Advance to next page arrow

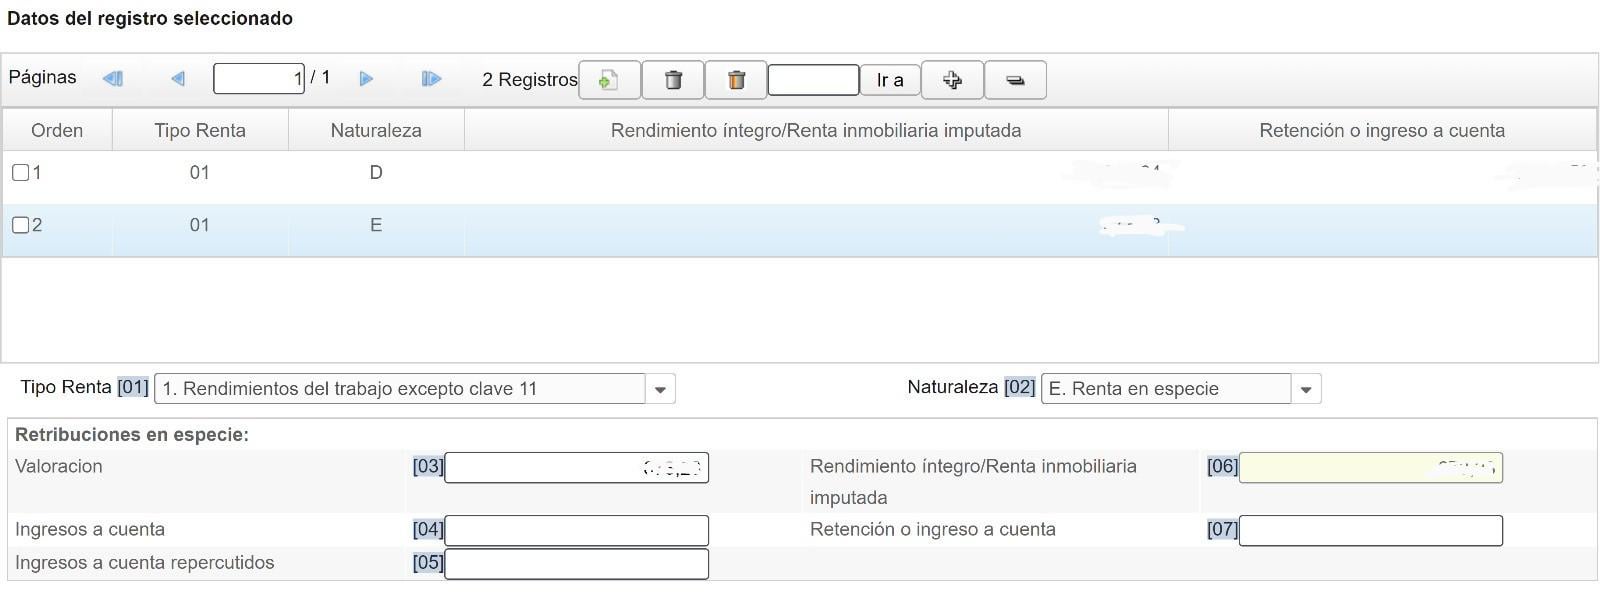click(x=366, y=79)
